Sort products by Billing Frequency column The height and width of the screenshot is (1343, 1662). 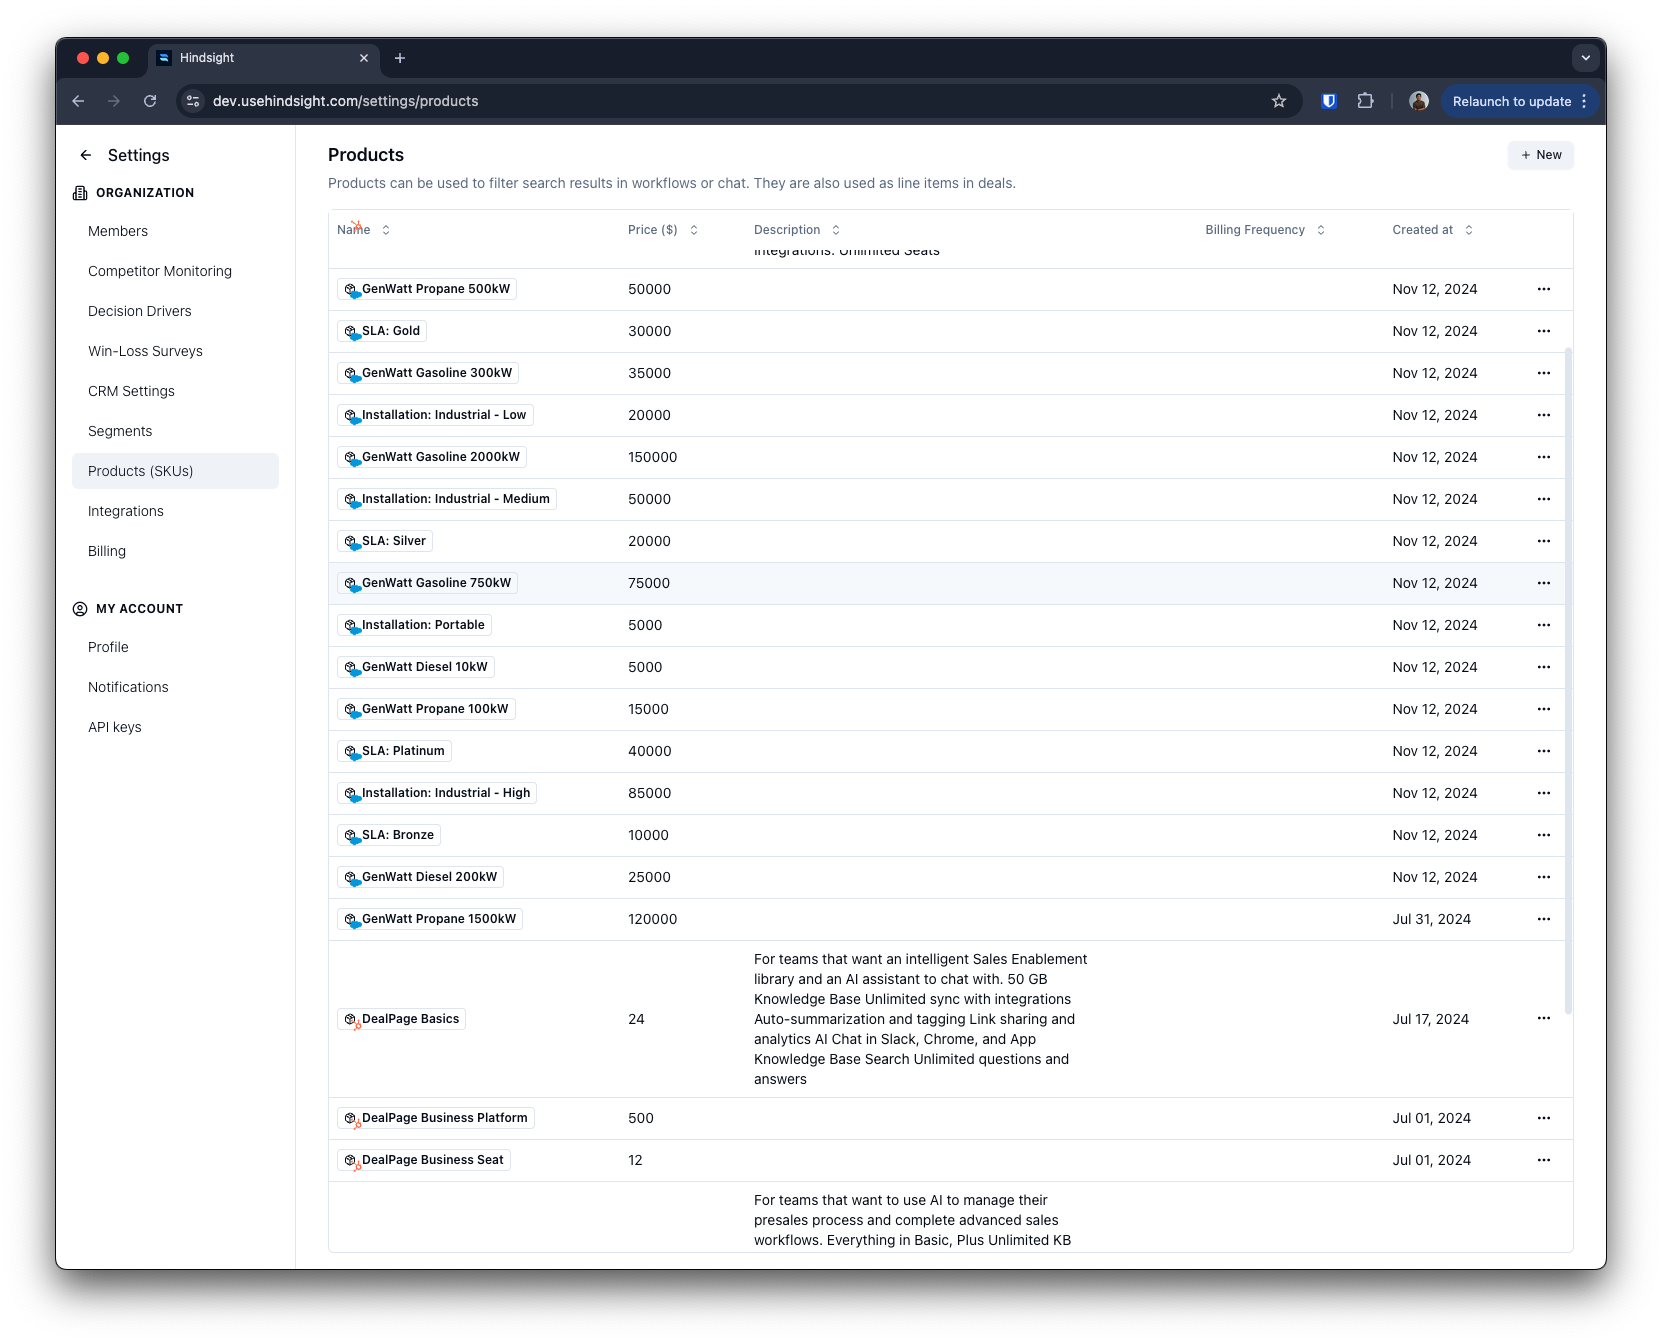tap(1265, 230)
